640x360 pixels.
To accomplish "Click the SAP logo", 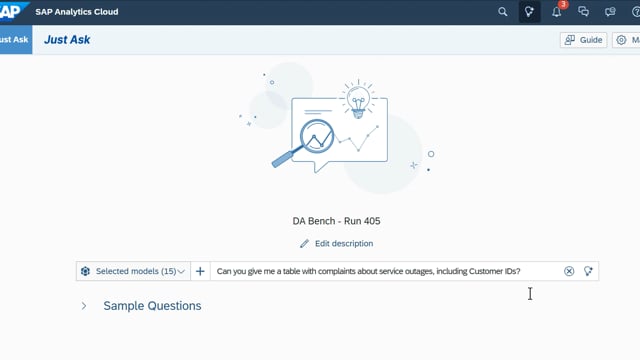I will pyautogui.click(x=13, y=11).
